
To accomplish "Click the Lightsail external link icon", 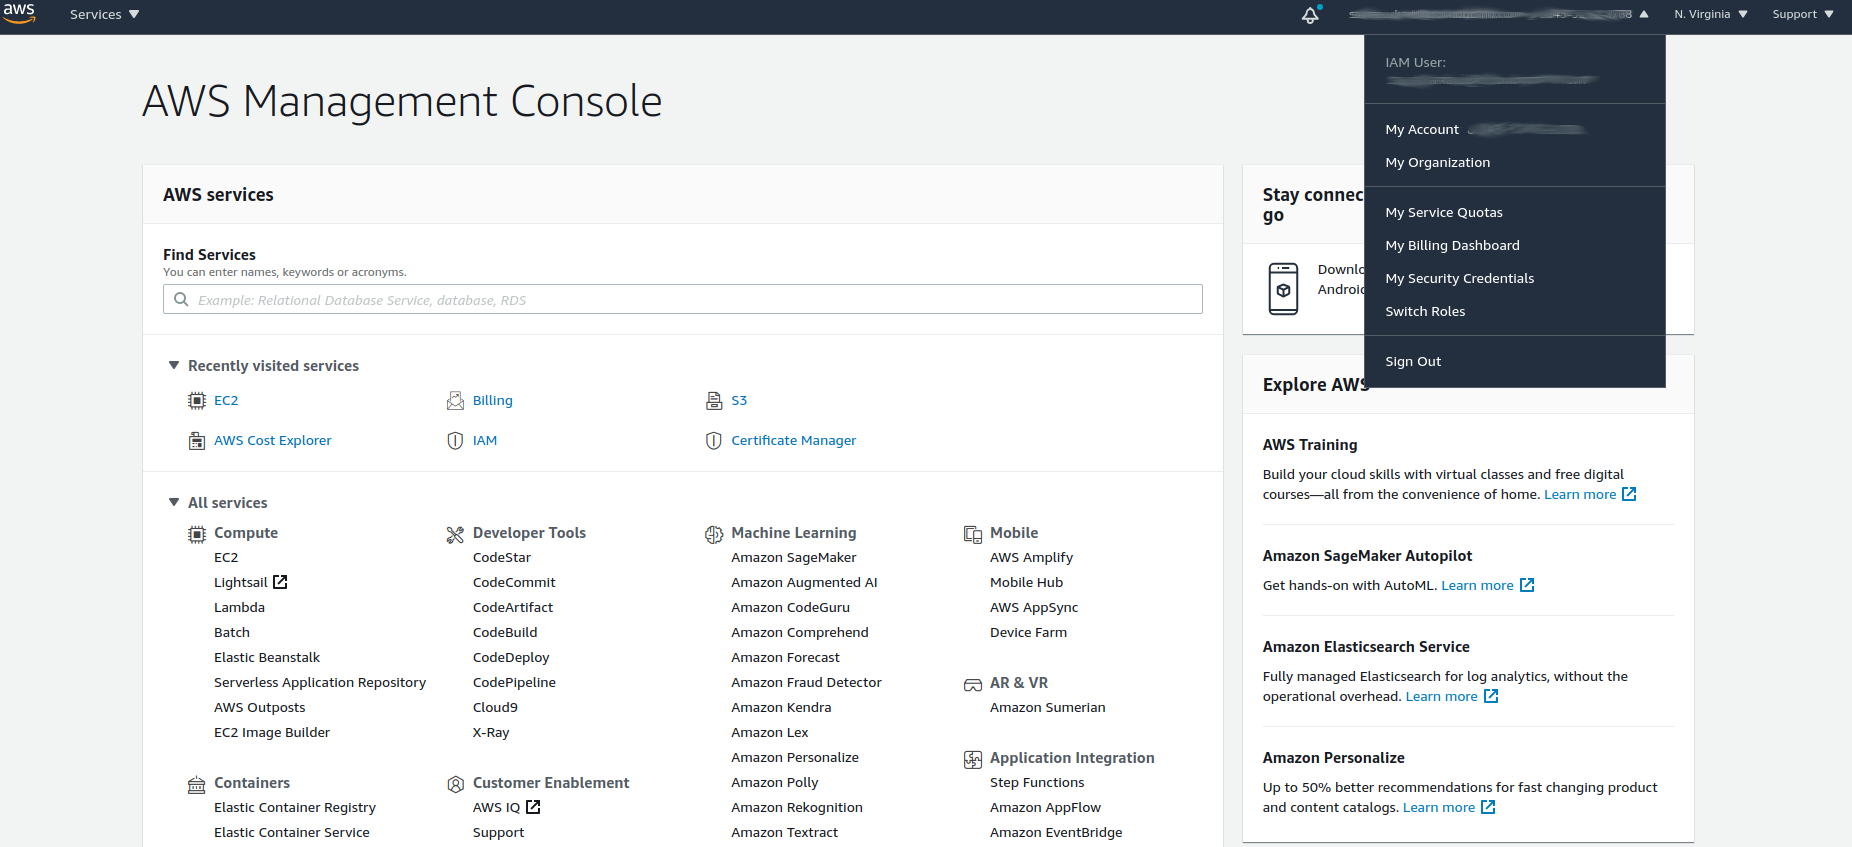I will coord(280,582).
